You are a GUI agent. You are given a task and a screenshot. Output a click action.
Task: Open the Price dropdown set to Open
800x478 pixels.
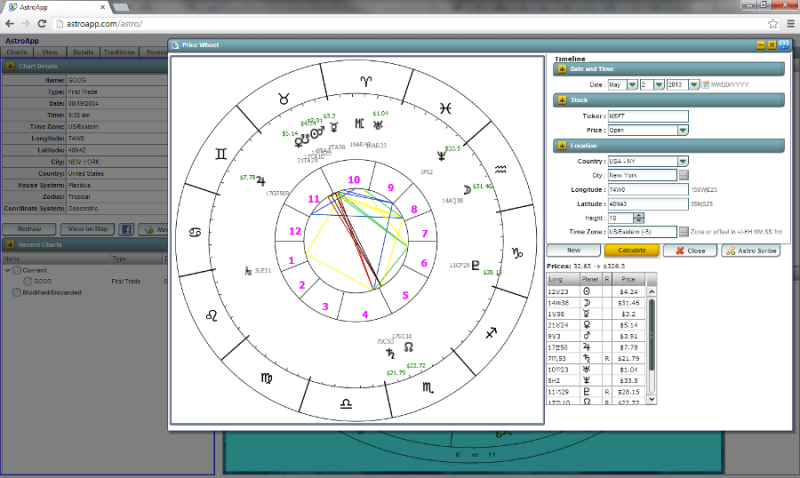[x=648, y=129]
